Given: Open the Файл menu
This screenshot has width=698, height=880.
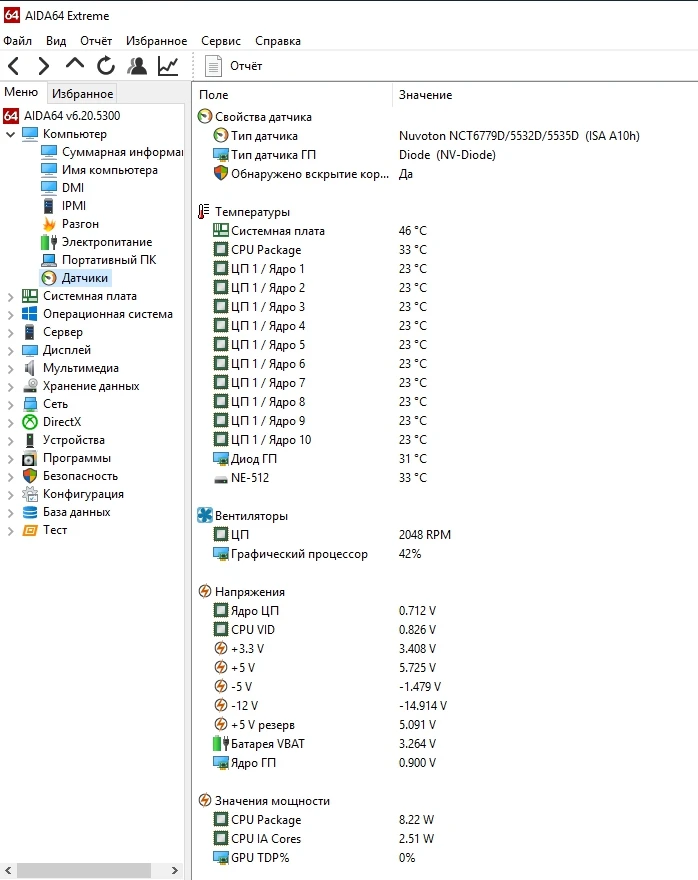Looking at the screenshot, I should pyautogui.click(x=17, y=41).
